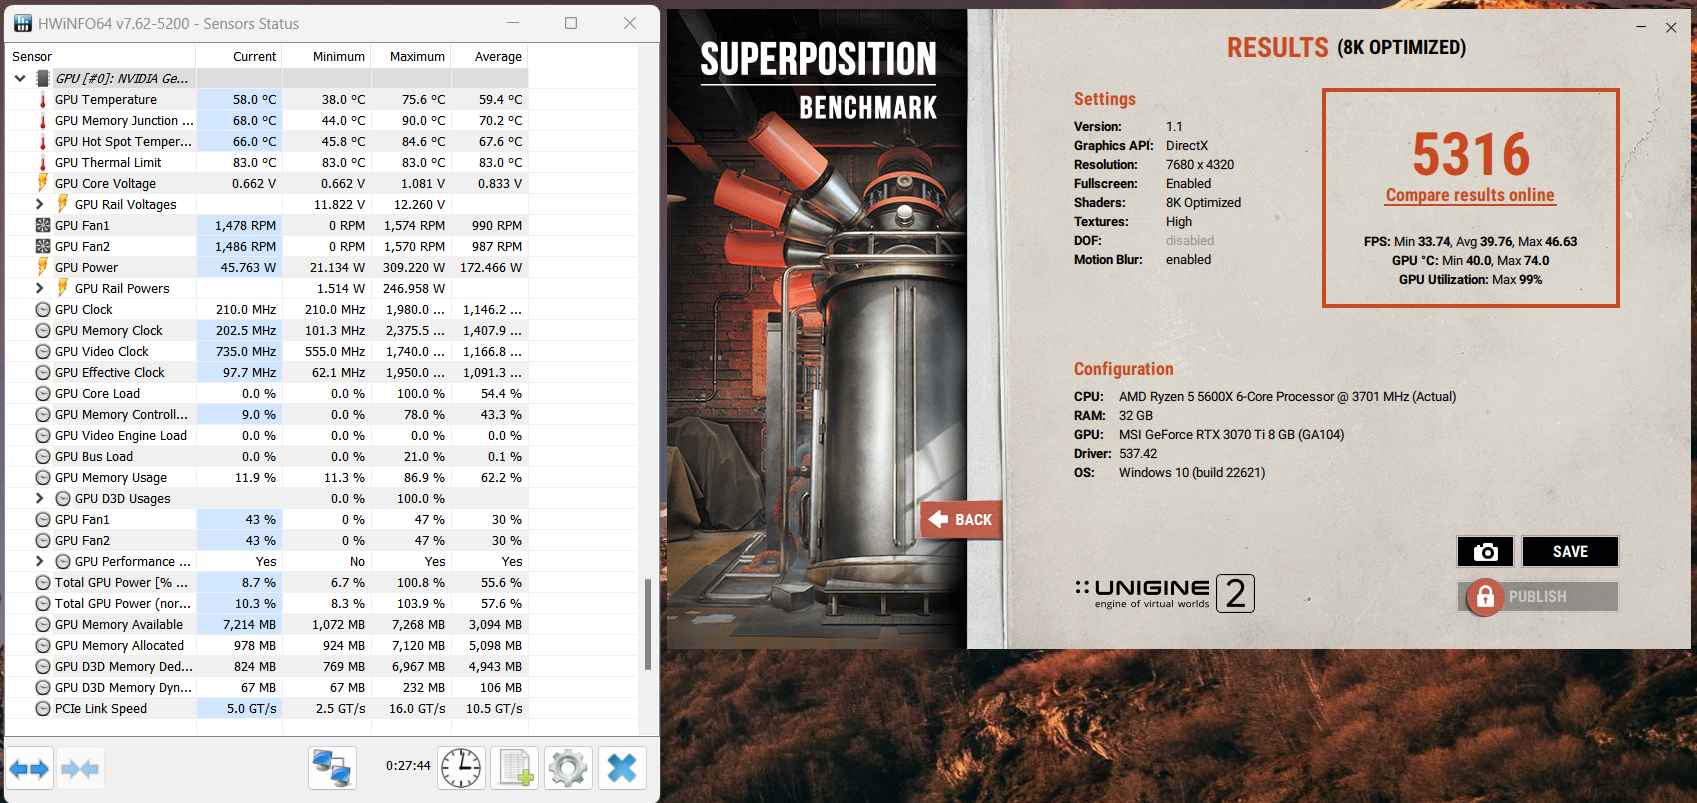Select the Total GPU Power [% row
This screenshot has width=1697, height=803.
266,583
